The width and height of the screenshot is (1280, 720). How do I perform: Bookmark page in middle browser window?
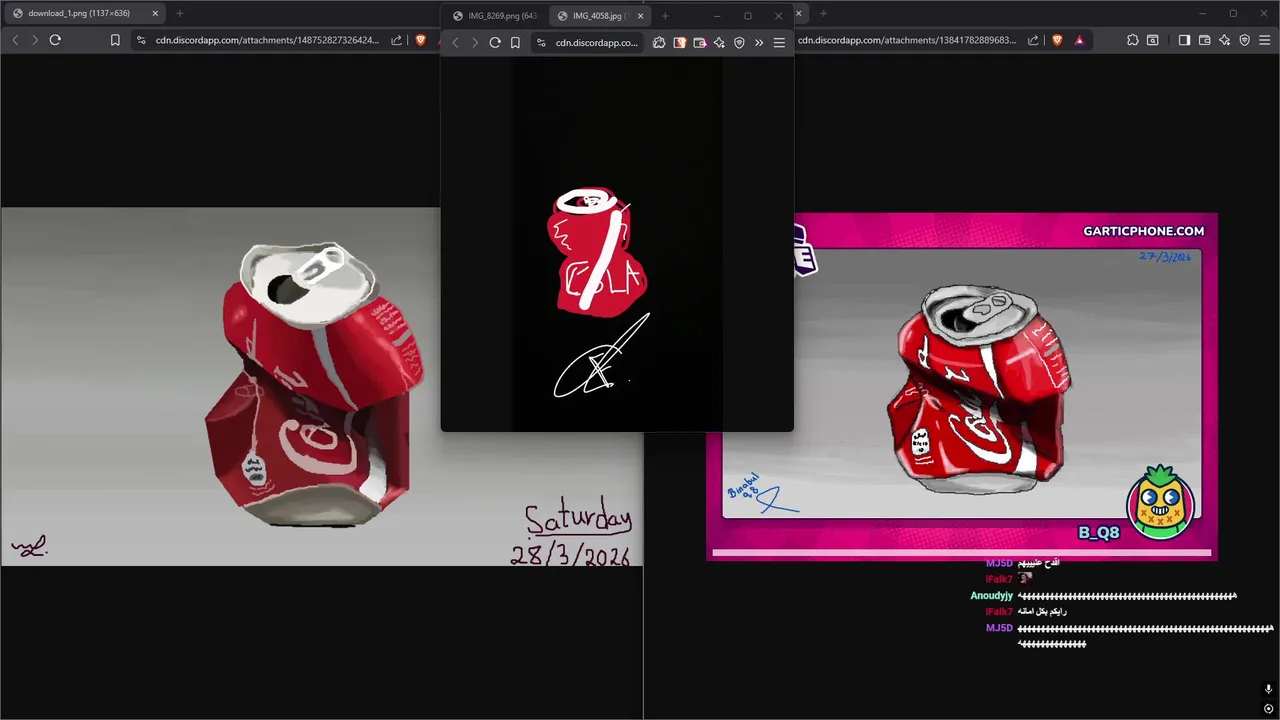(515, 43)
